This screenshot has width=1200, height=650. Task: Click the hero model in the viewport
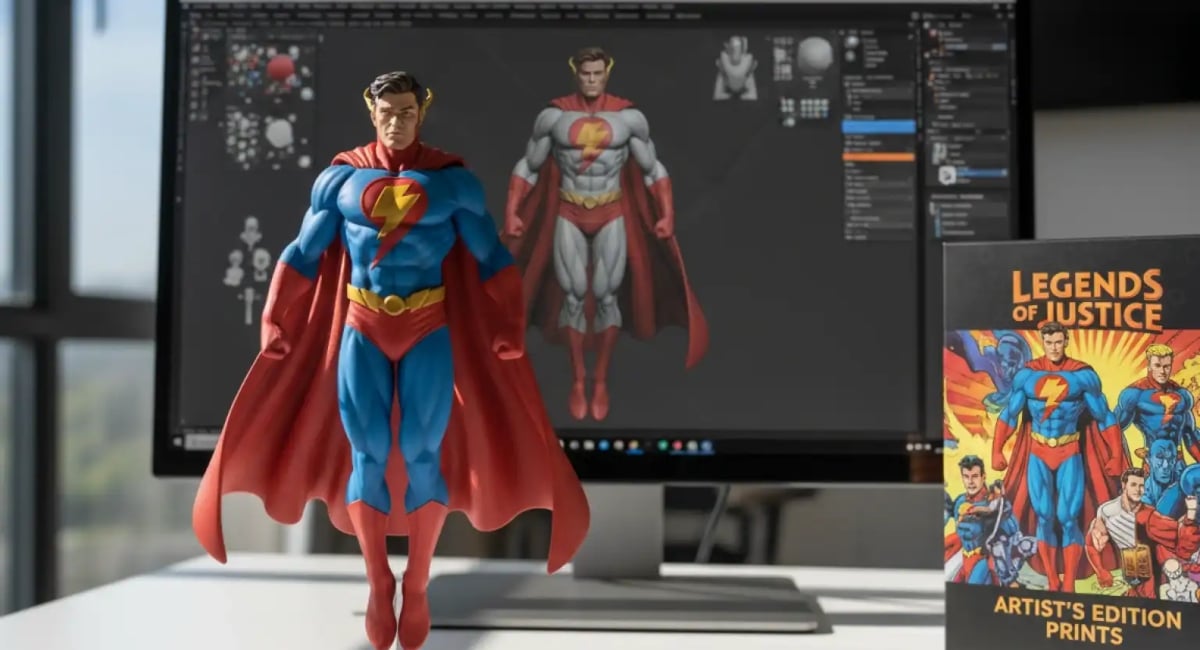590,230
